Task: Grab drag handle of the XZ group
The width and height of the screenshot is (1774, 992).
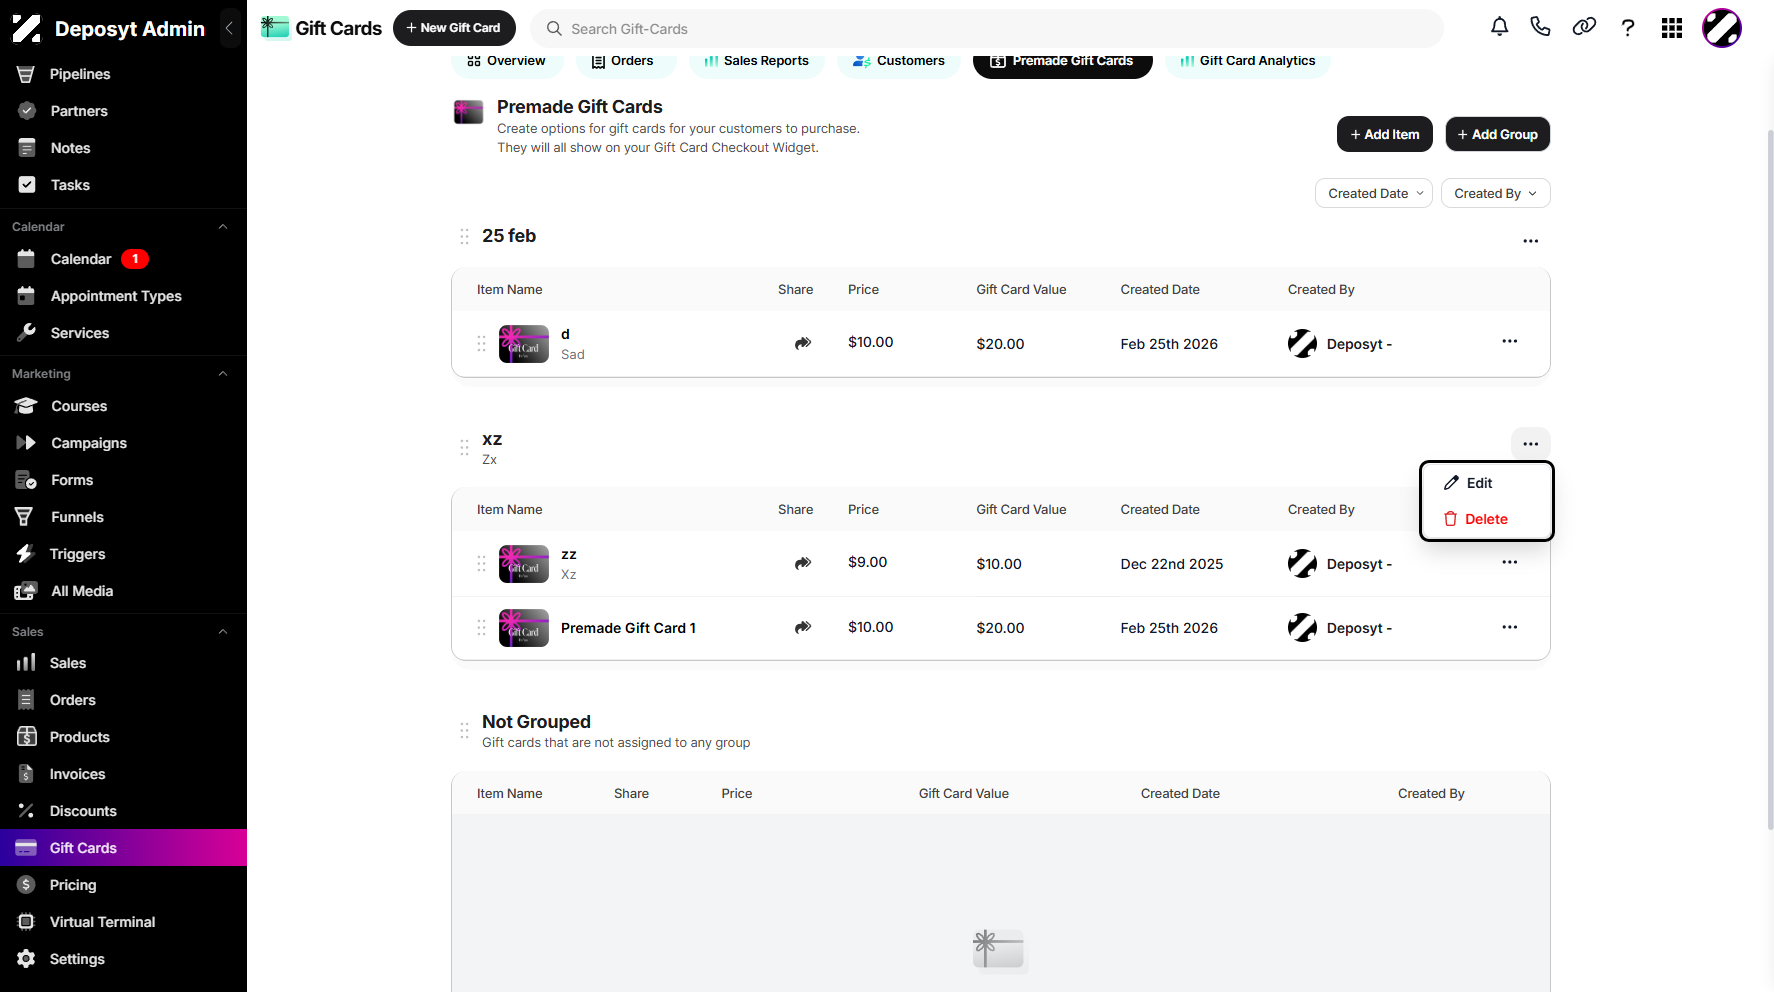Action: 464,447
